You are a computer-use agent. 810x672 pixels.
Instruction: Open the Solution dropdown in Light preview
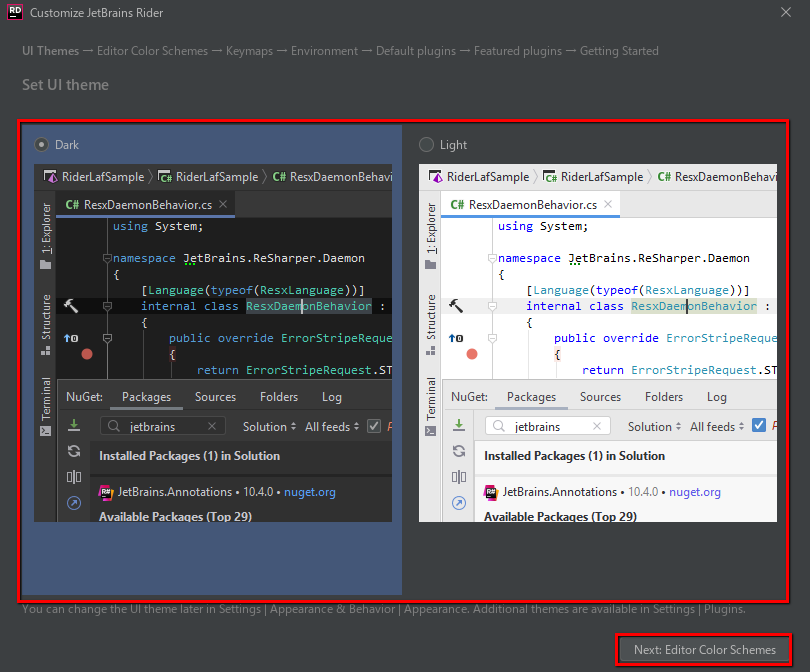[655, 427]
